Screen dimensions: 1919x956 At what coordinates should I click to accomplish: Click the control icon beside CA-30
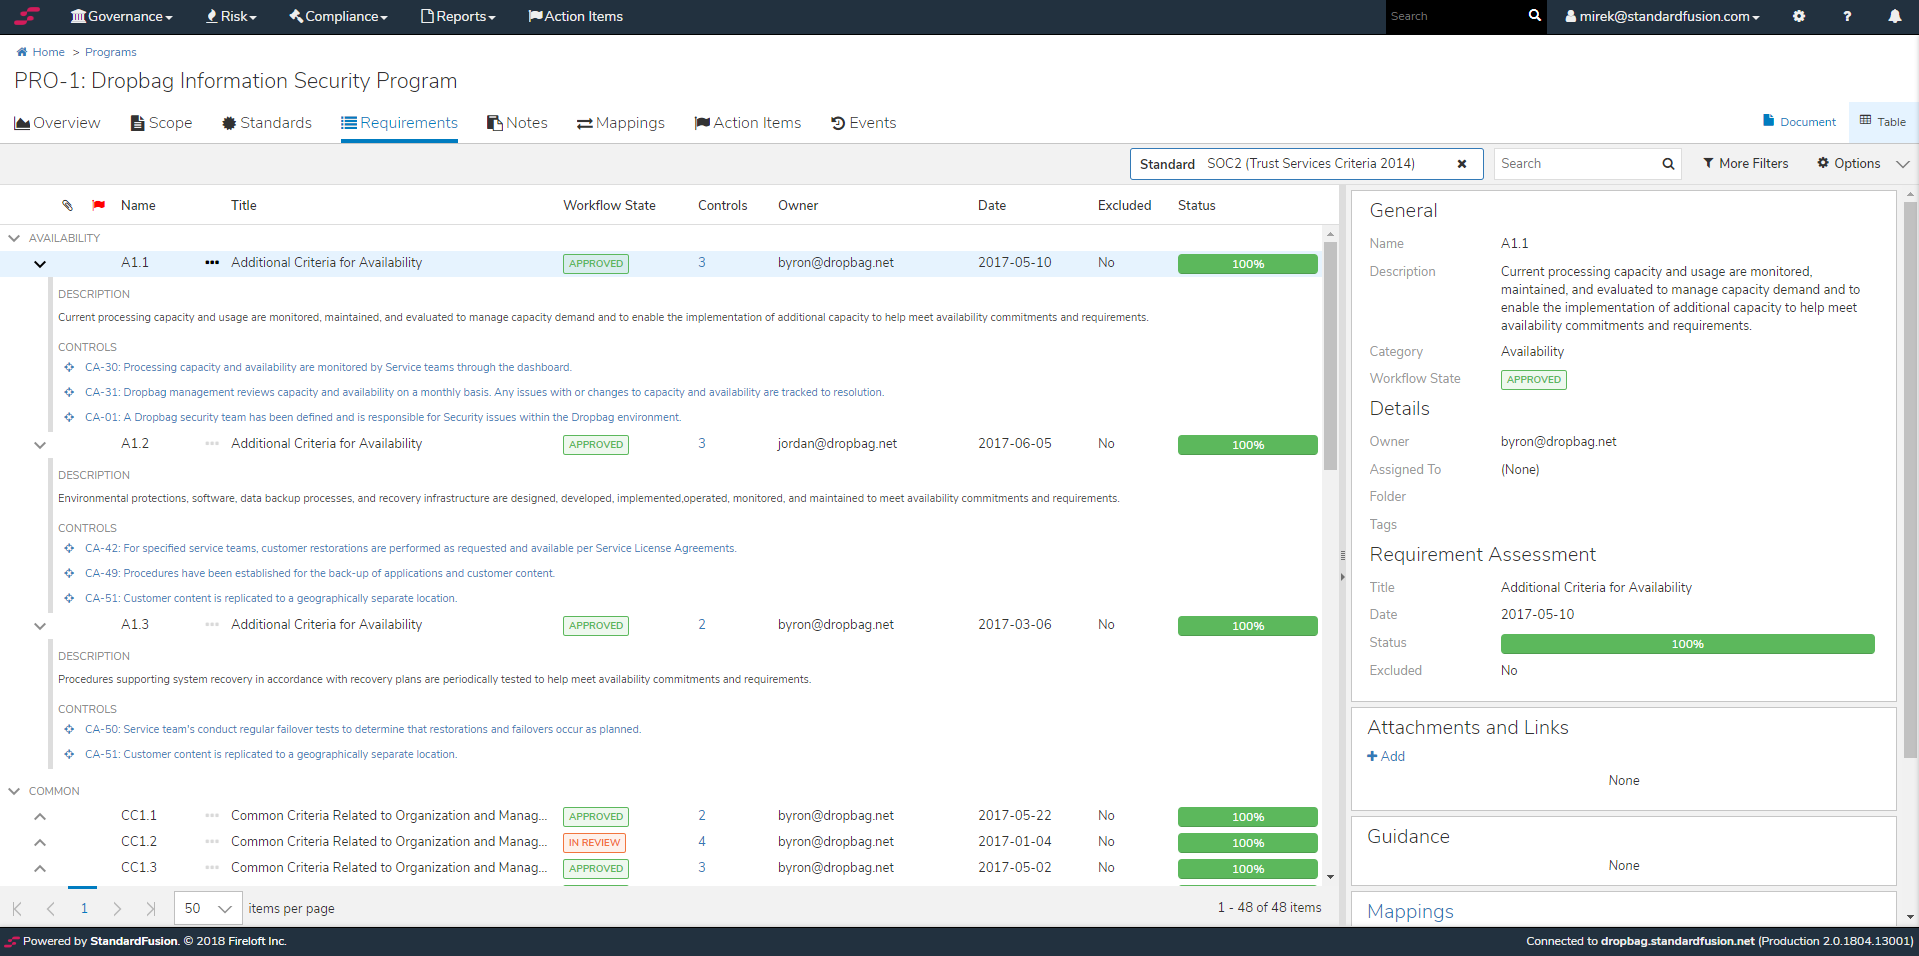69,368
